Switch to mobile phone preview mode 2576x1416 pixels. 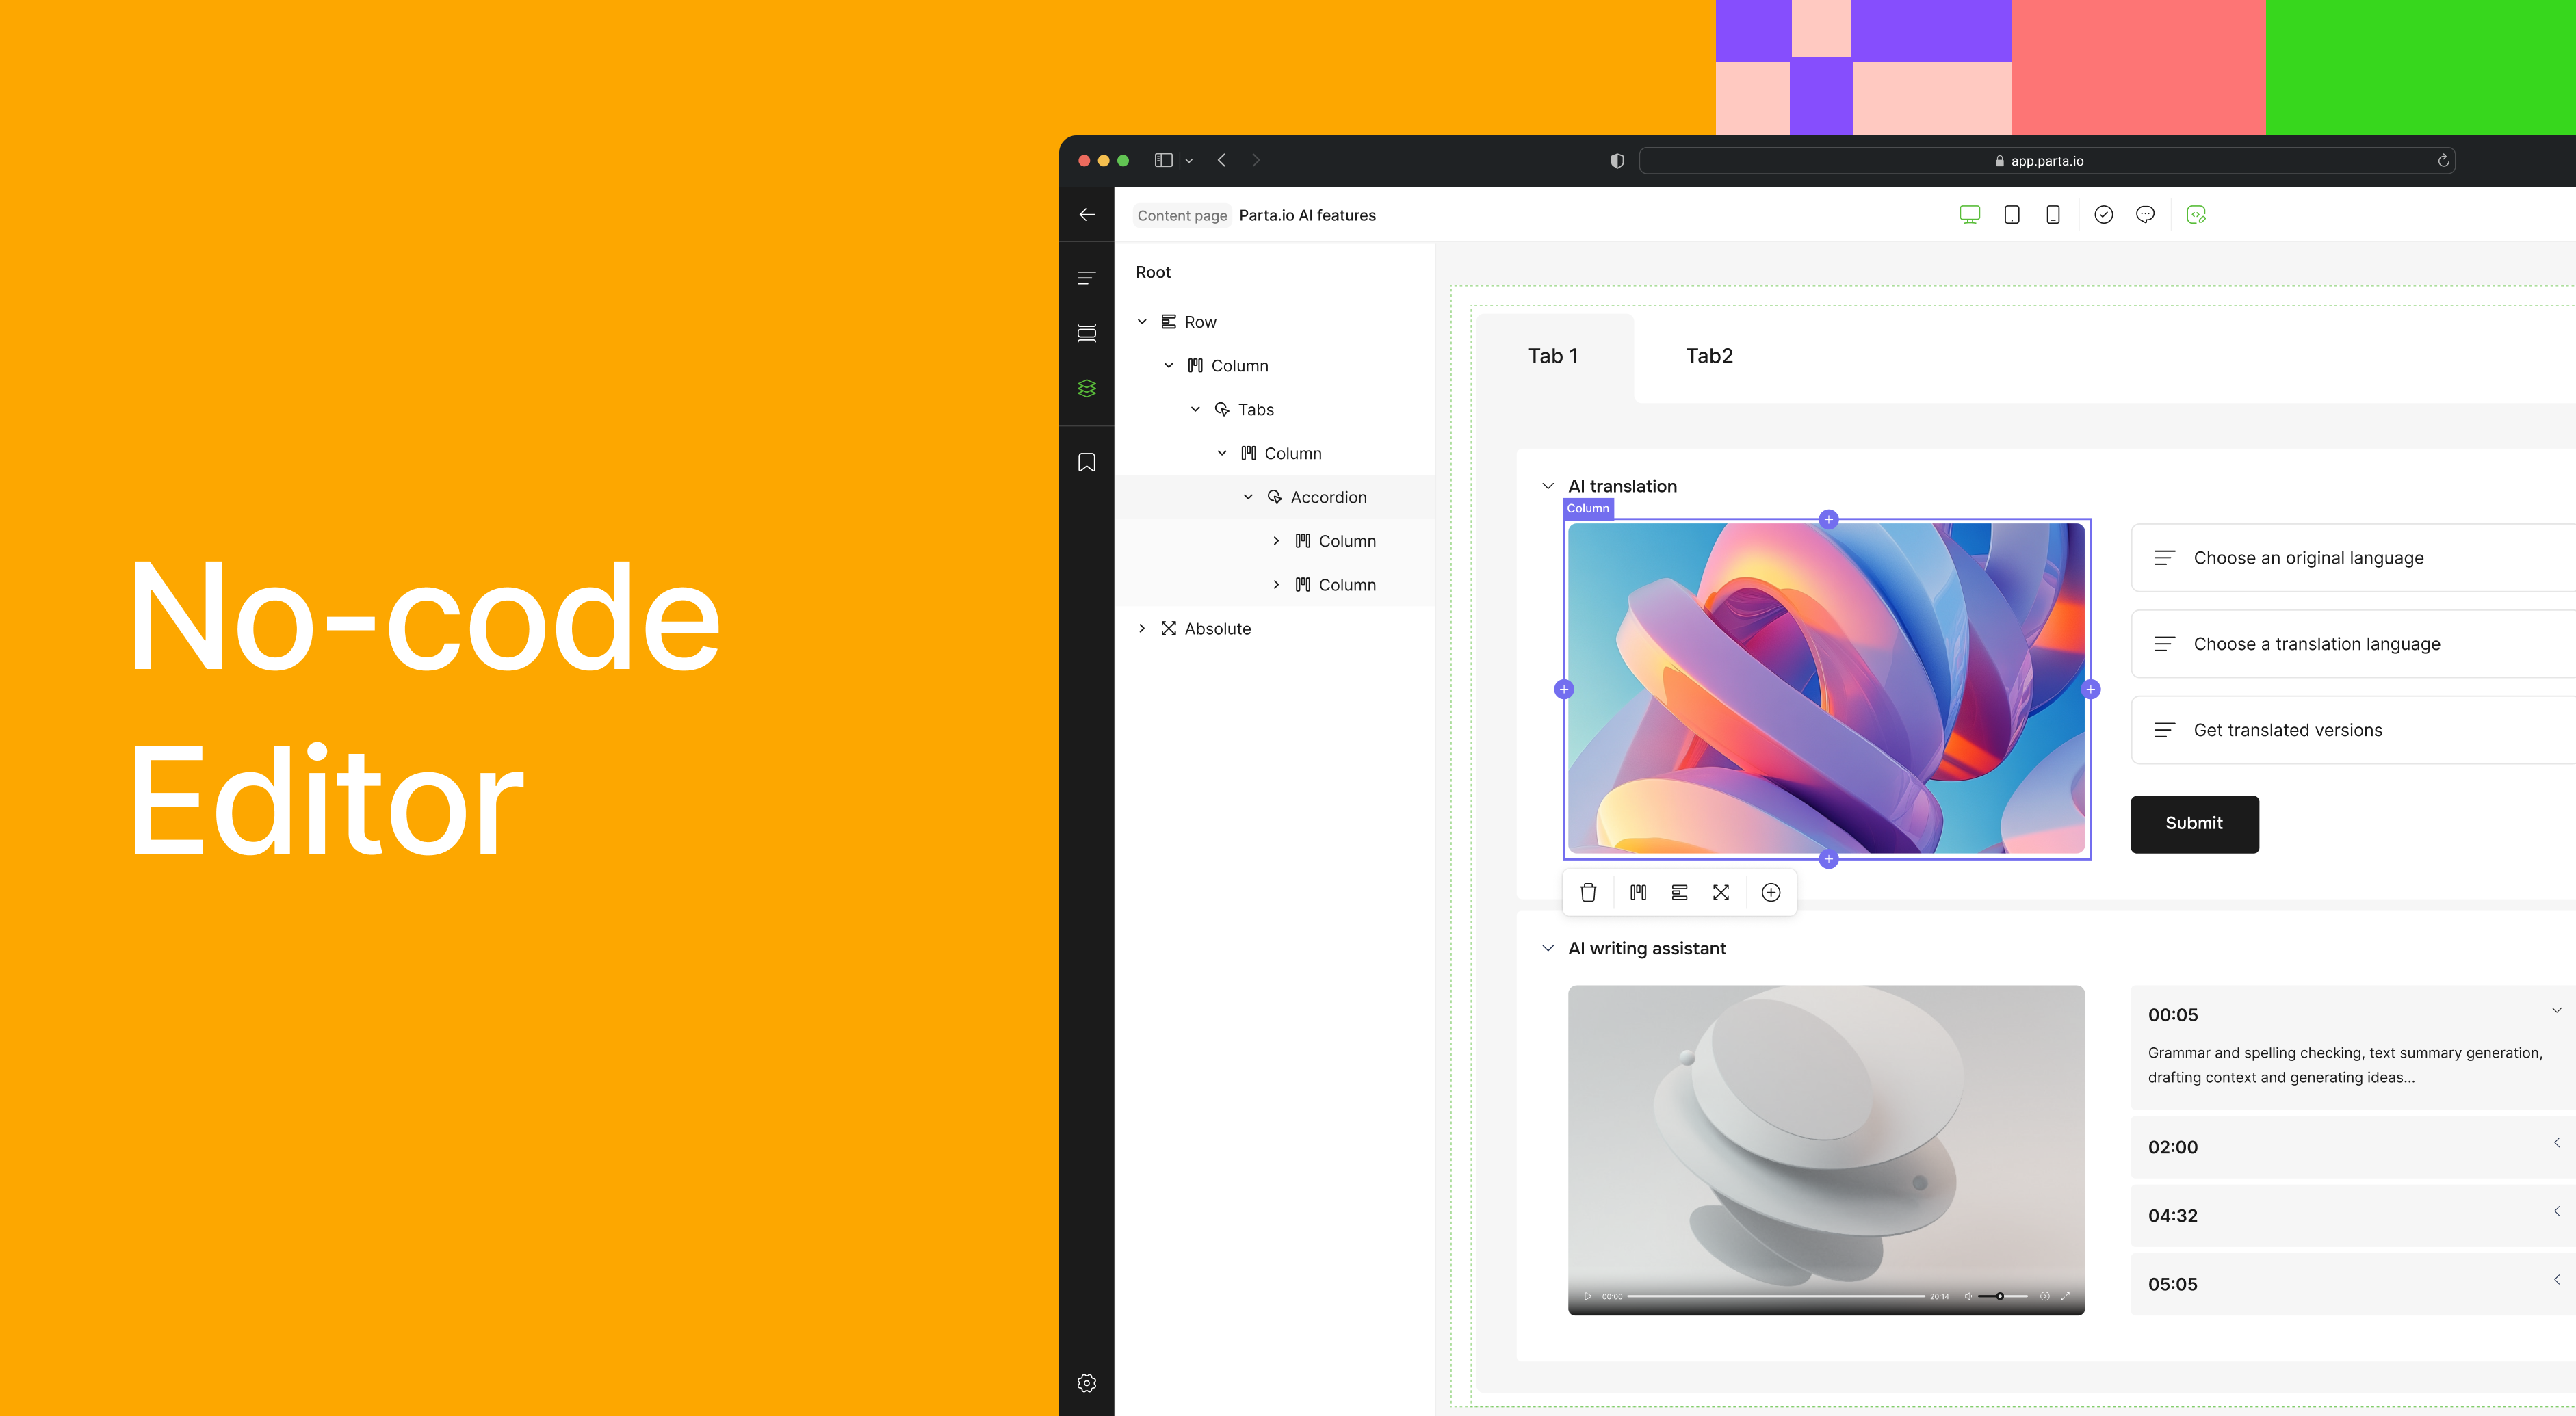click(x=2052, y=215)
